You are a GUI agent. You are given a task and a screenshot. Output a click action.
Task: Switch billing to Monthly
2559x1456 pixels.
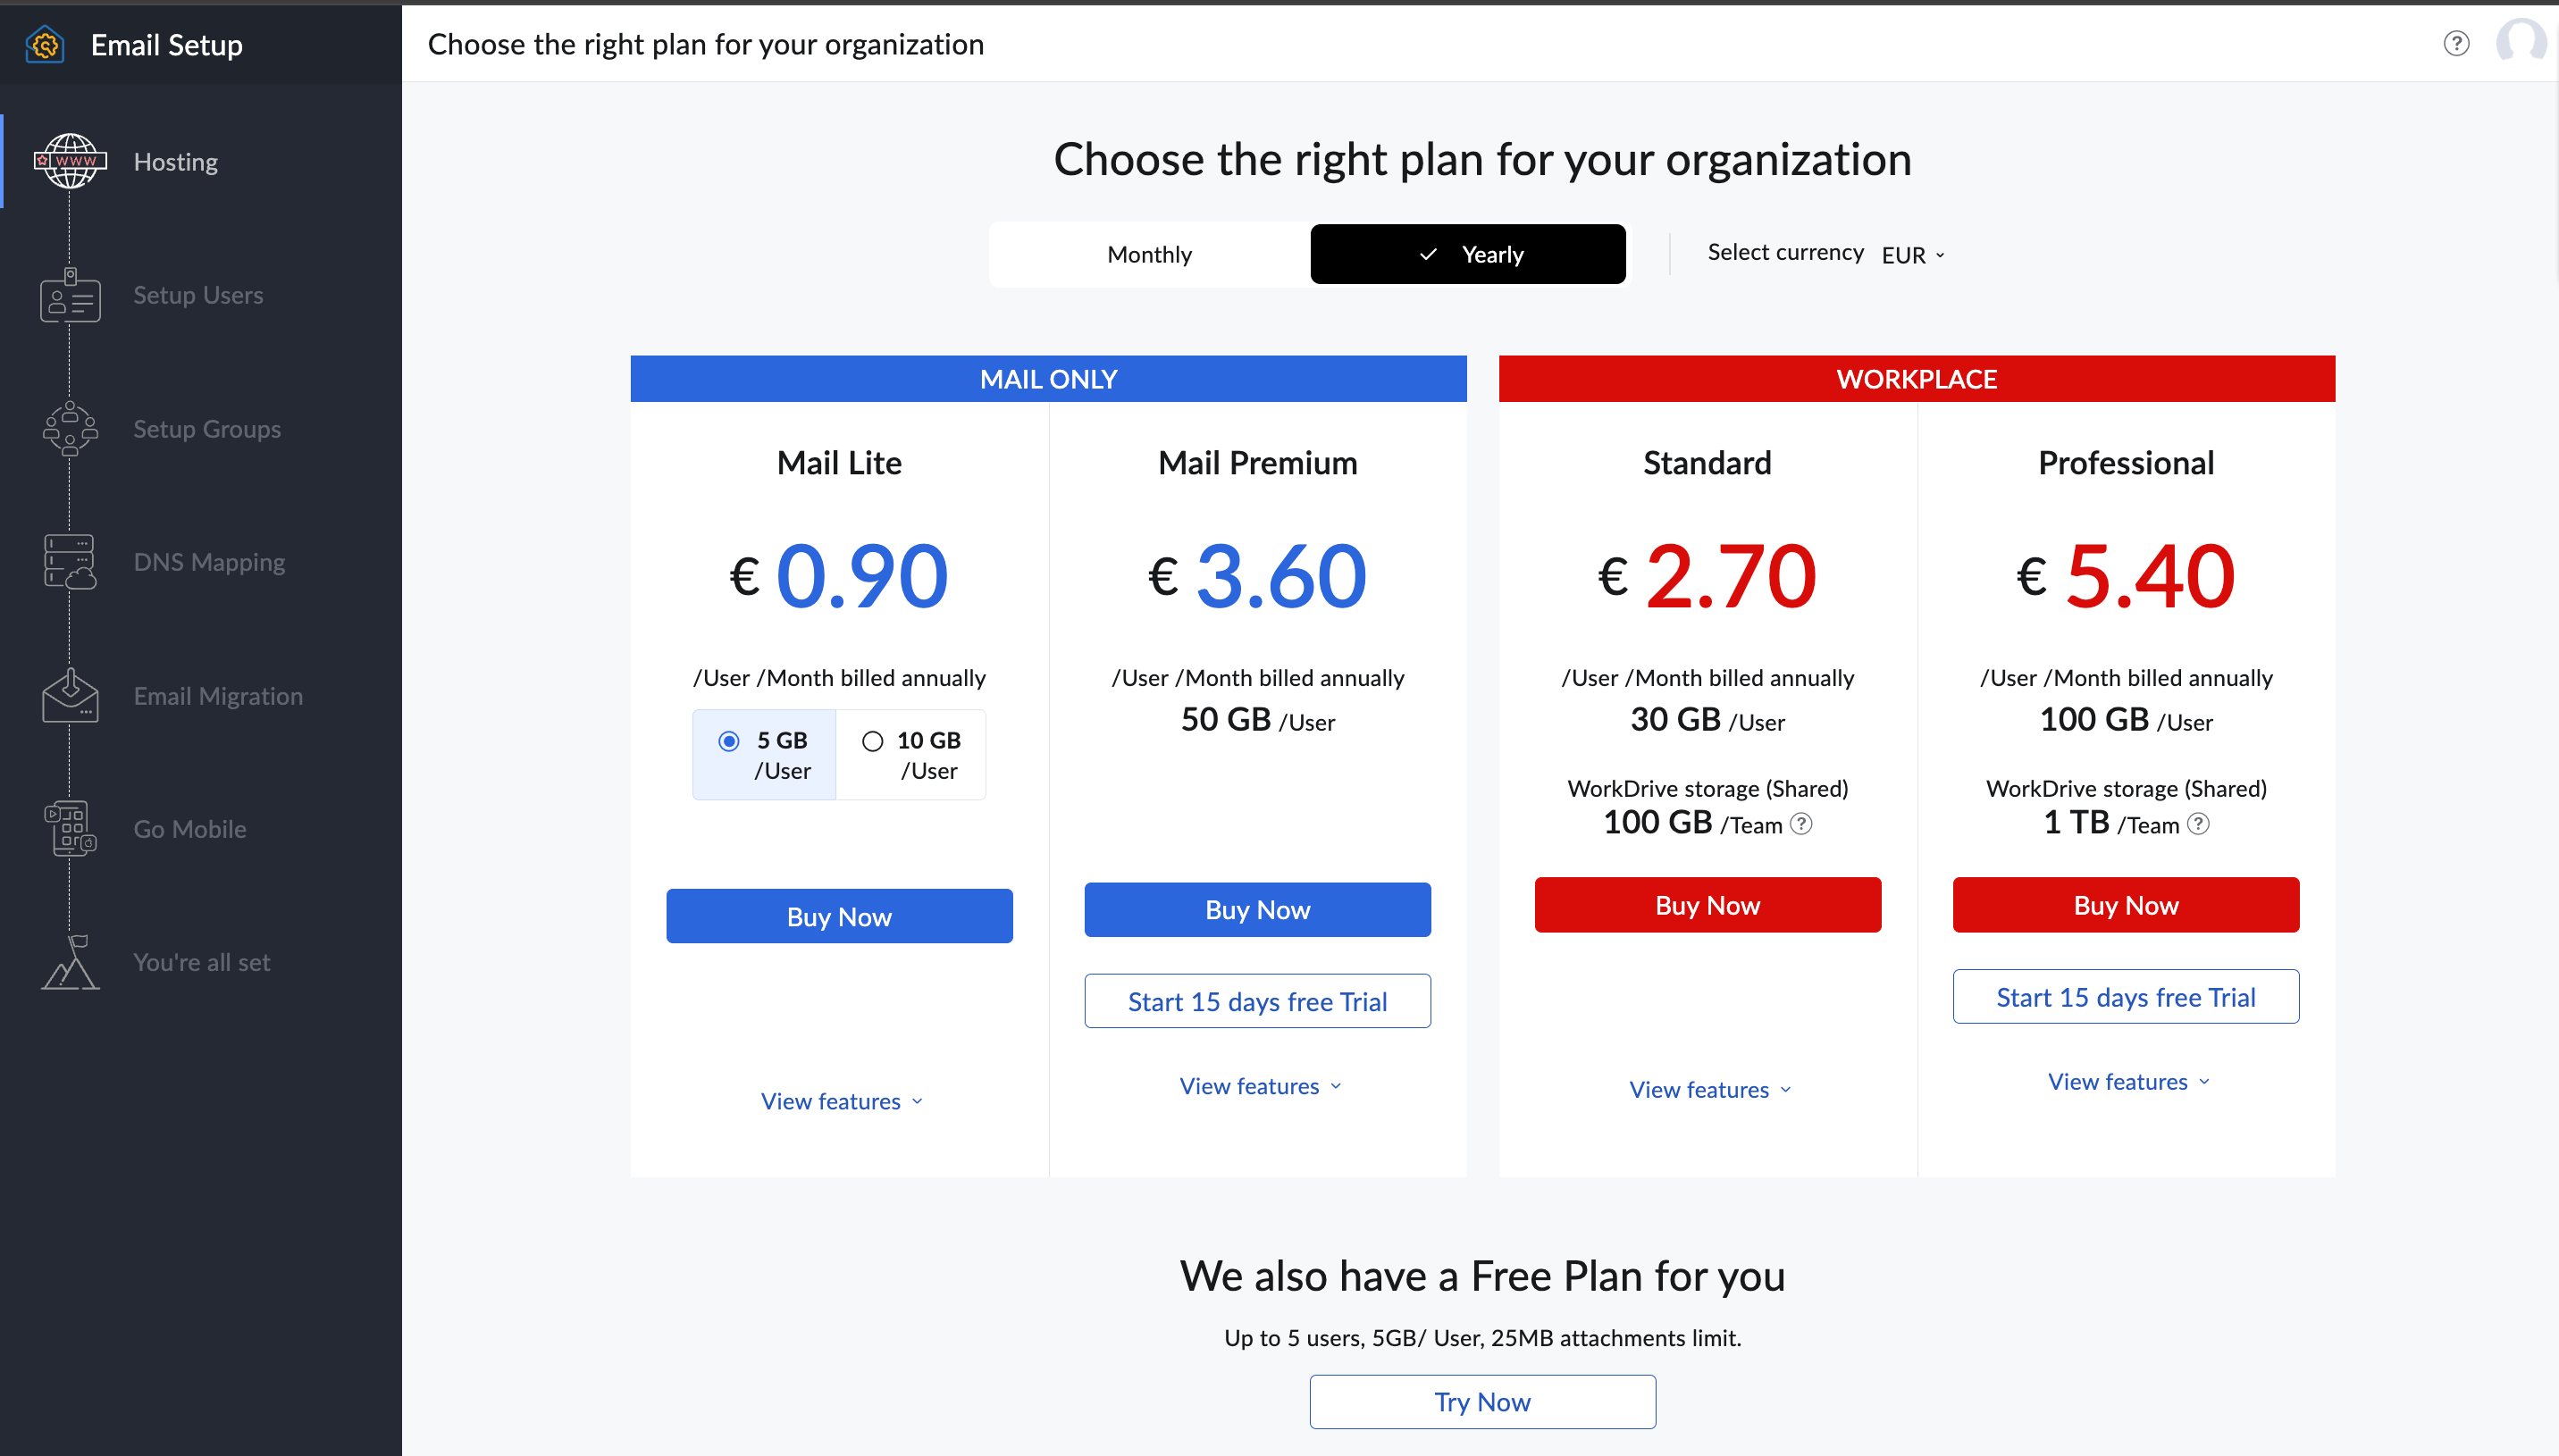pos(1149,255)
